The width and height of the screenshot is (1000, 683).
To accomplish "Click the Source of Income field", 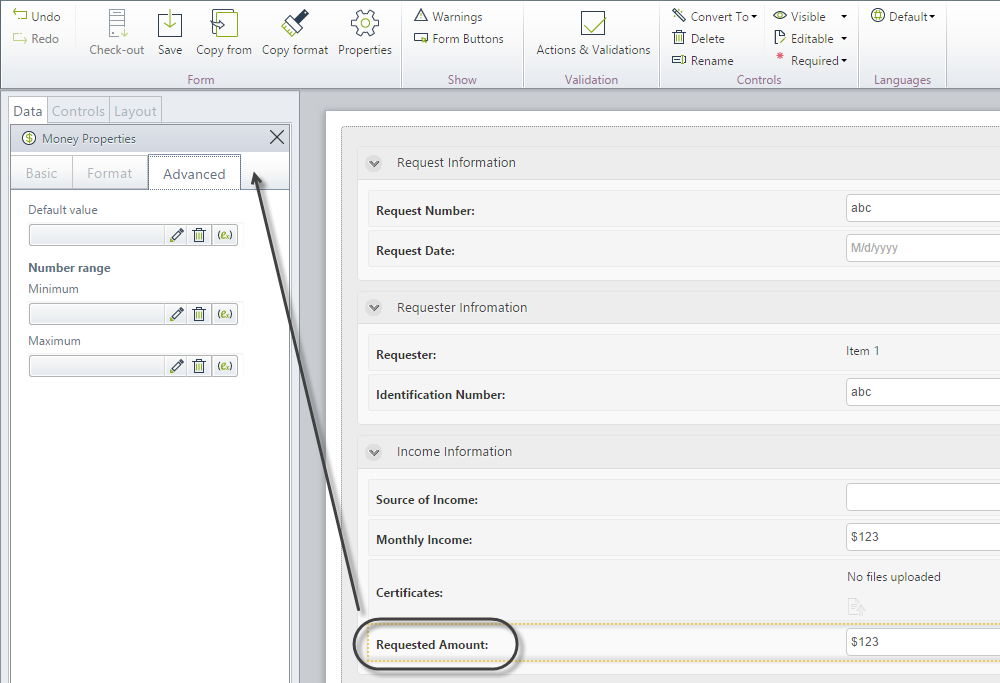I will click(x=923, y=497).
